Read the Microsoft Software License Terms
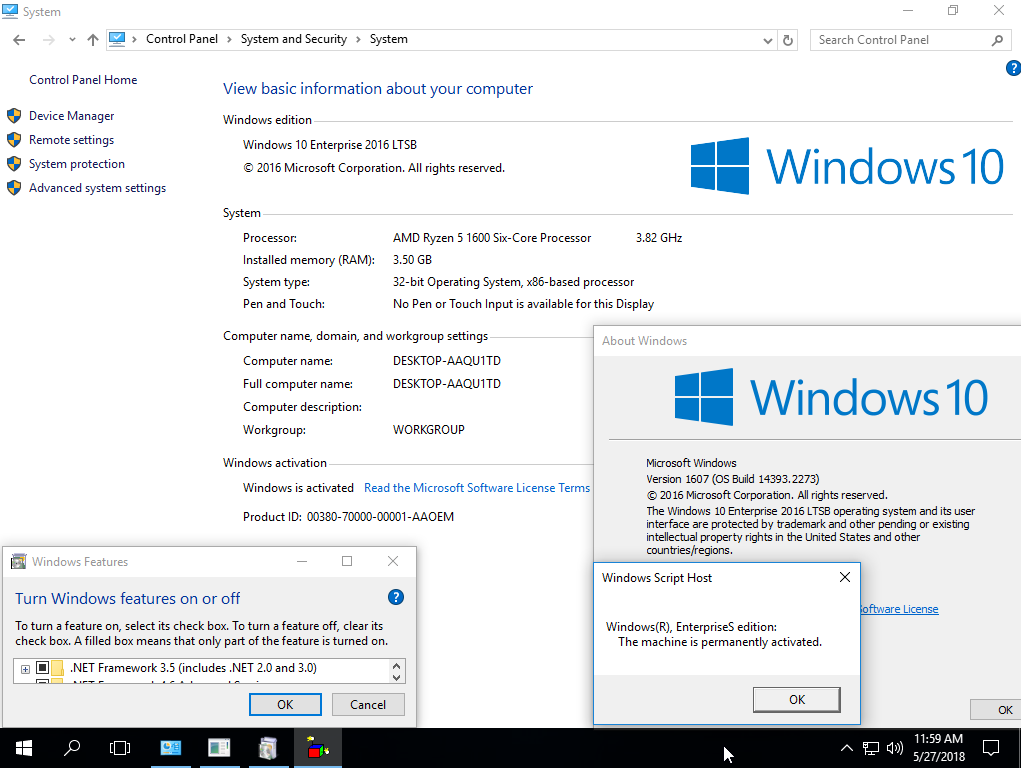Image resolution: width=1021 pixels, height=768 pixels. click(x=477, y=488)
